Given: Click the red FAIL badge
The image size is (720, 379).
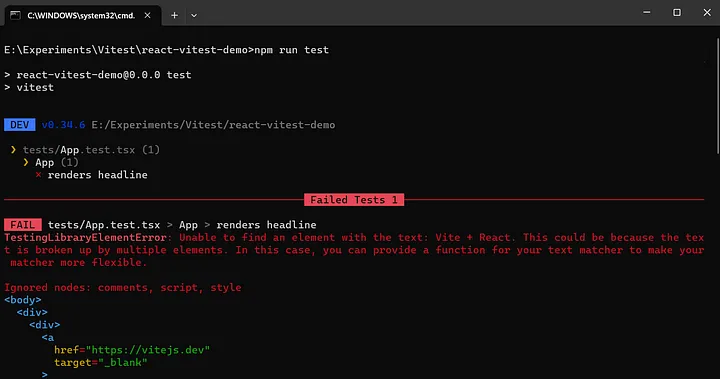Looking at the screenshot, I should pyautogui.click(x=22, y=225).
